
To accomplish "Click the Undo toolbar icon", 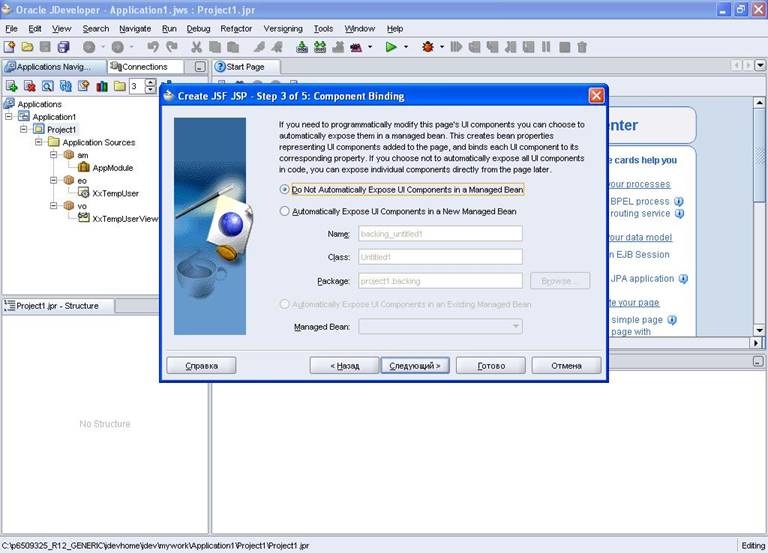I will click(153, 47).
